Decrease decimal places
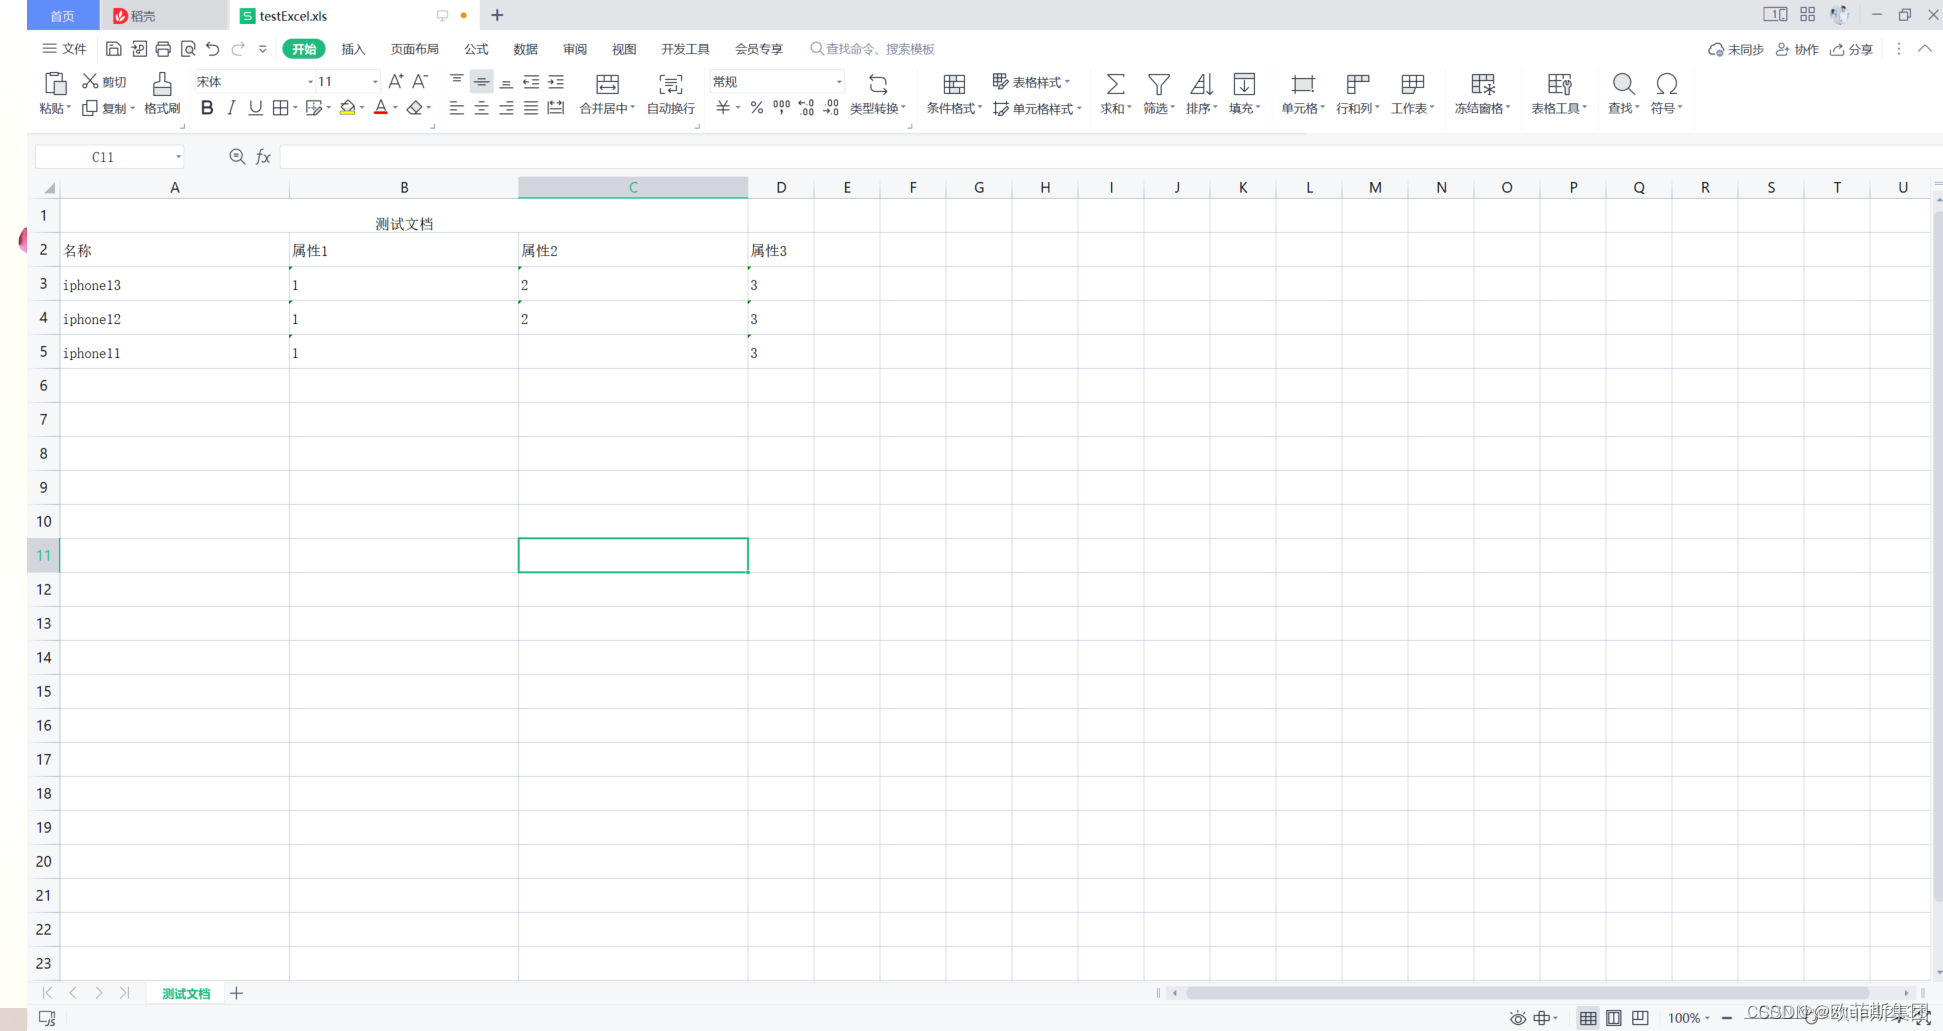This screenshot has height=1031, width=1943. [x=832, y=108]
